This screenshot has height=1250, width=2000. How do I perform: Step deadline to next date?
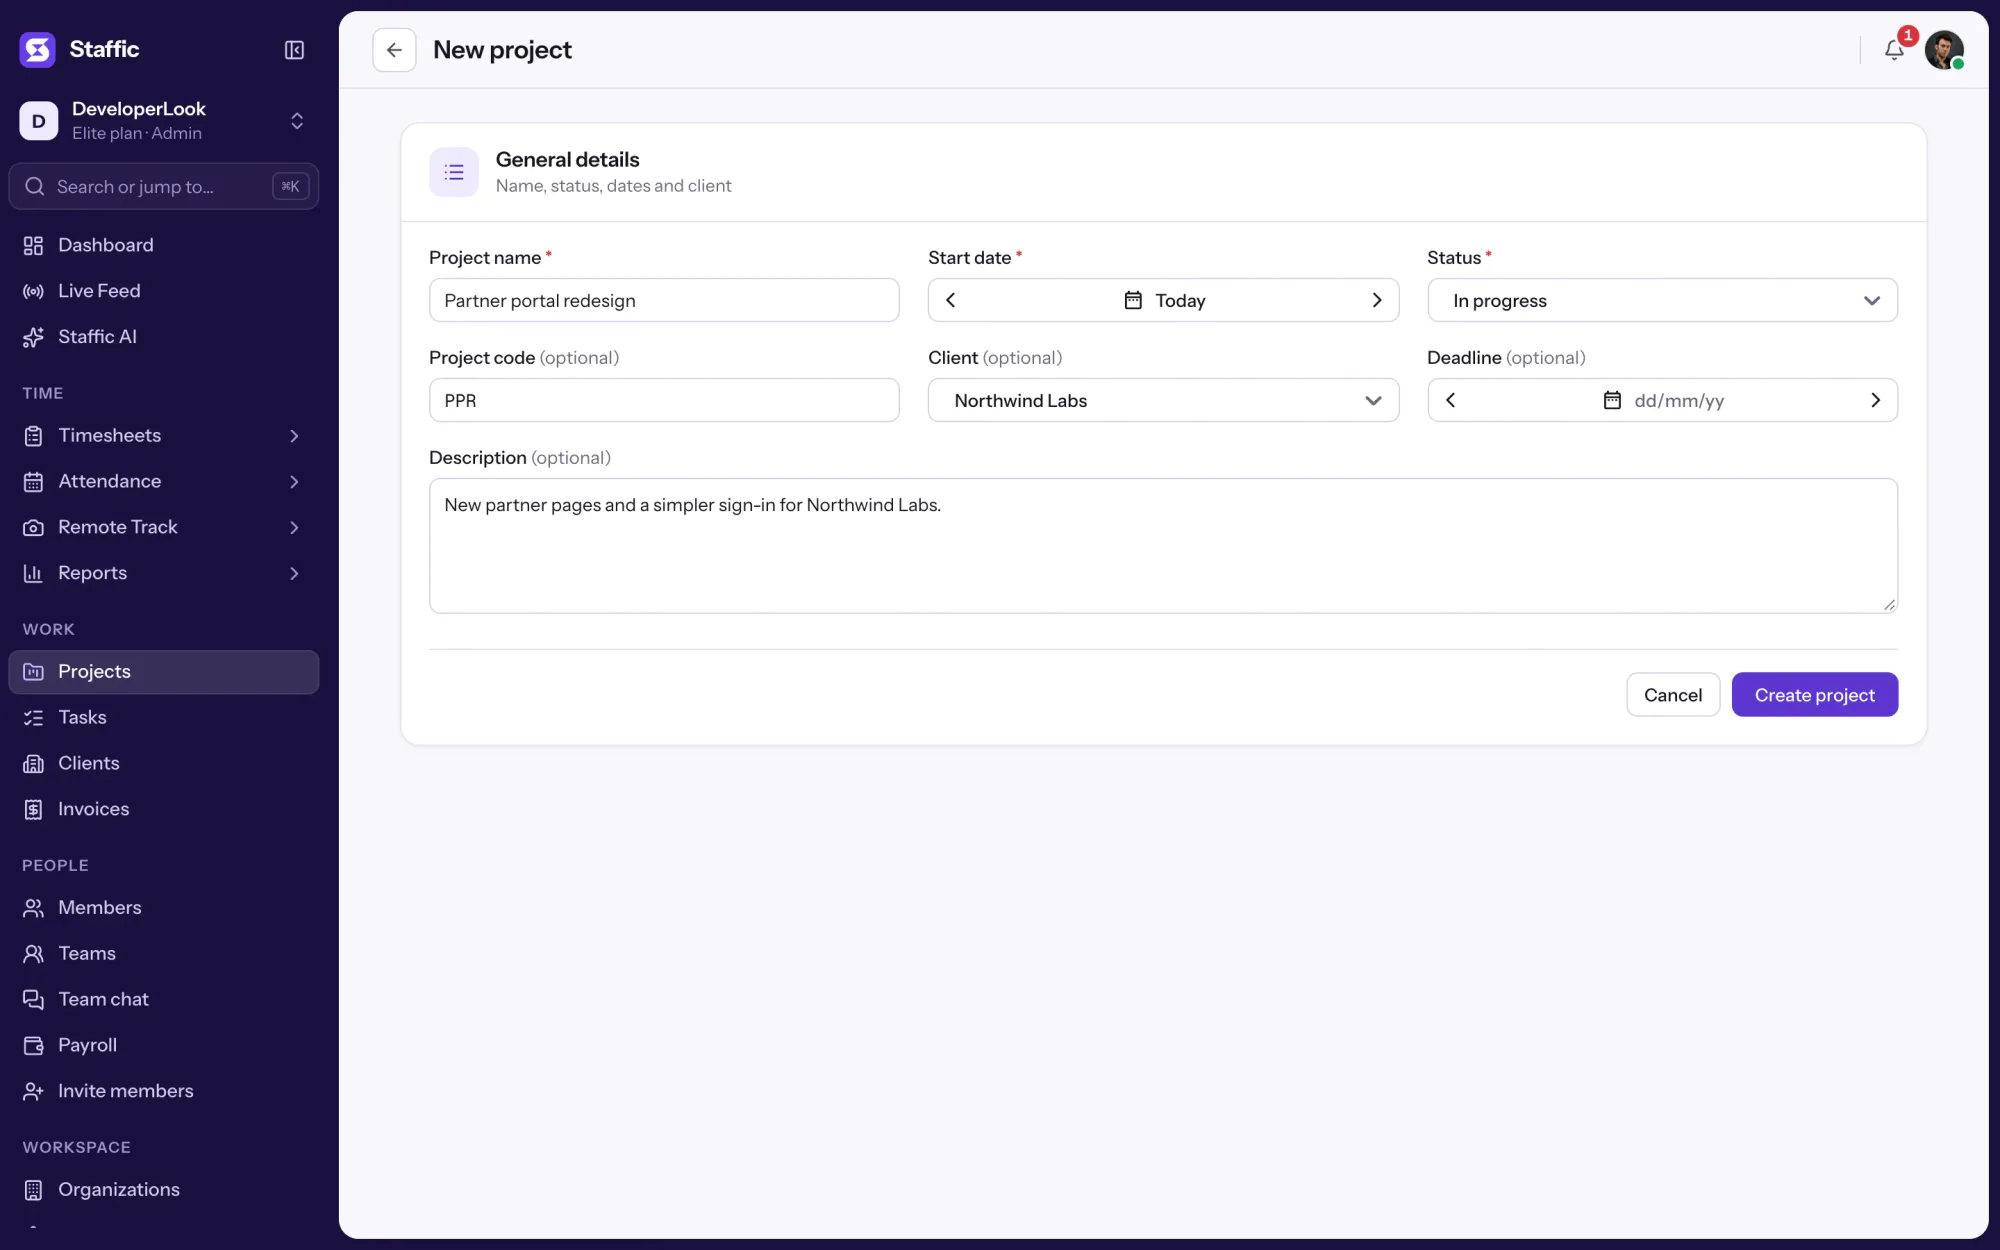pyautogui.click(x=1876, y=400)
